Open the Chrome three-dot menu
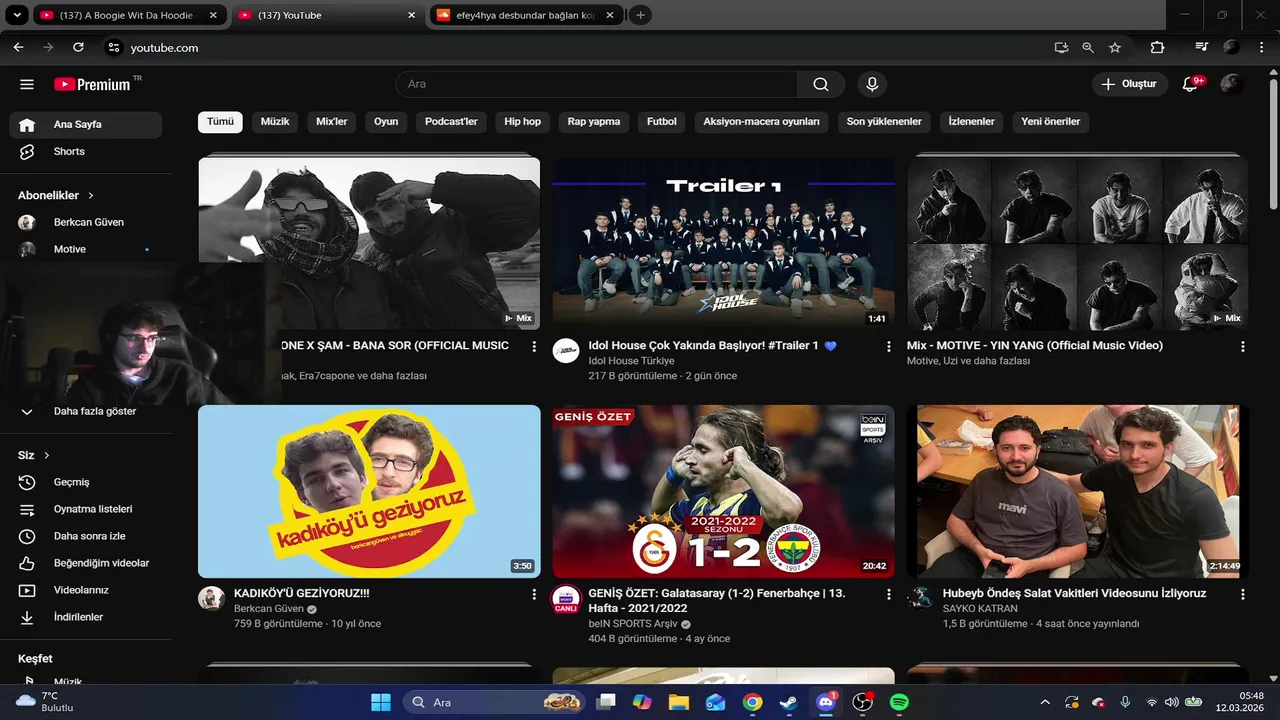Image resolution: width=1280 pixels, height=720 pixels. tap(1261, 47)
